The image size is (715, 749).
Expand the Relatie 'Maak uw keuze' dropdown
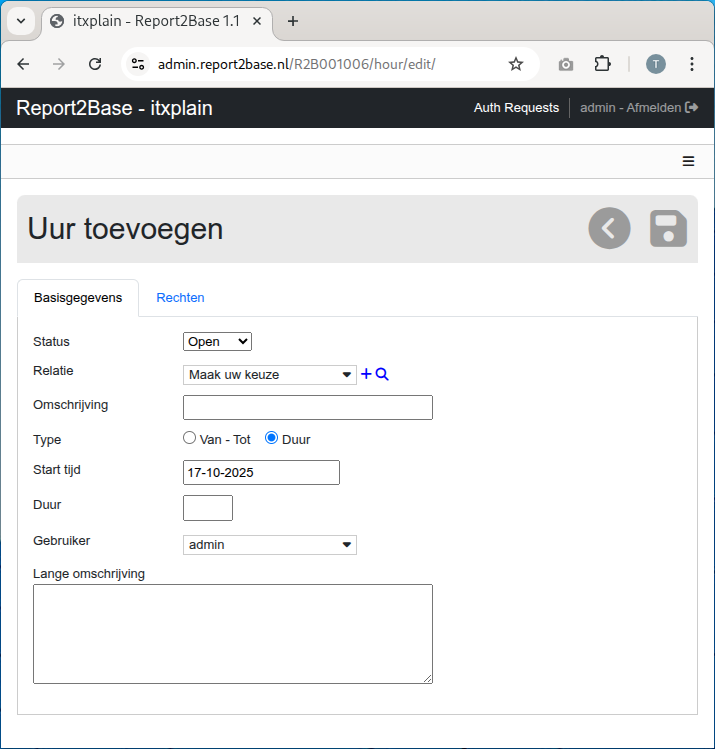pos(270,375)
